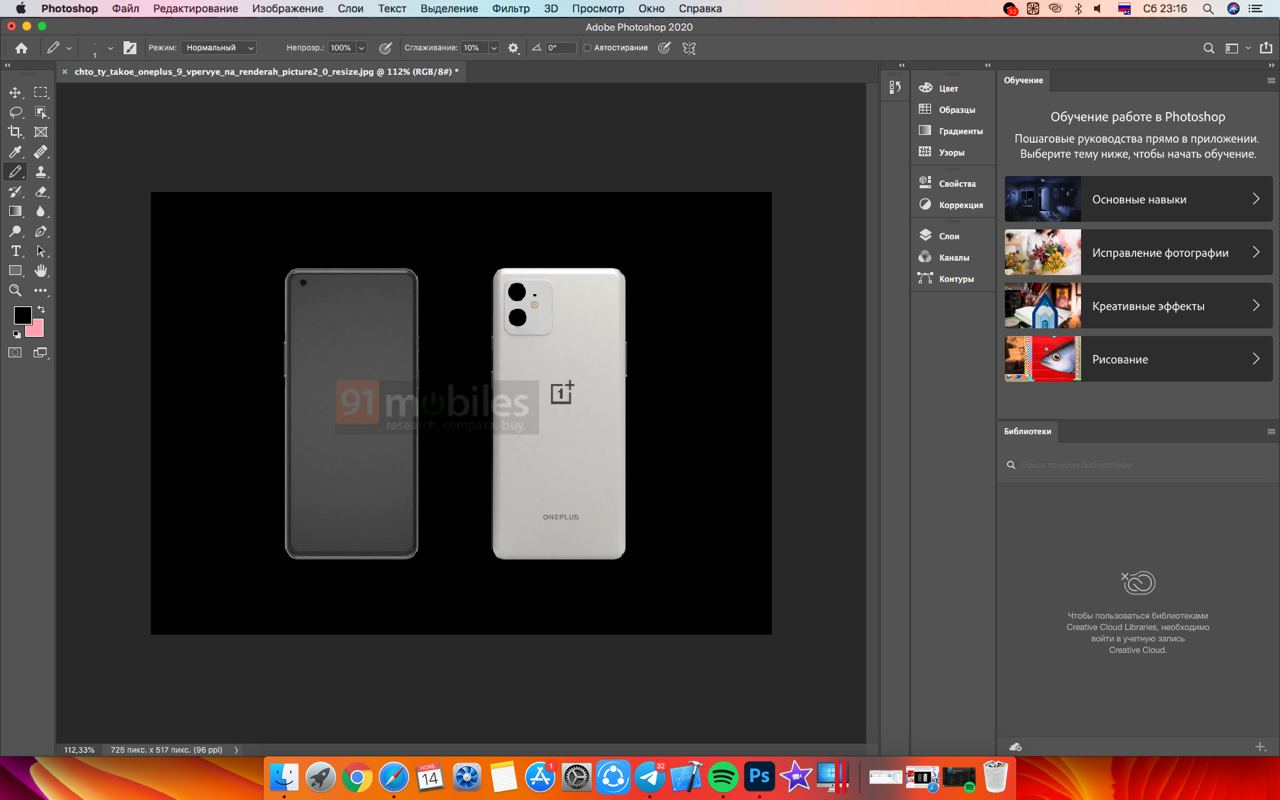1280x800 pixels.
Task: Open the Свойства properties panel
Action: click(x=946, y=183)
